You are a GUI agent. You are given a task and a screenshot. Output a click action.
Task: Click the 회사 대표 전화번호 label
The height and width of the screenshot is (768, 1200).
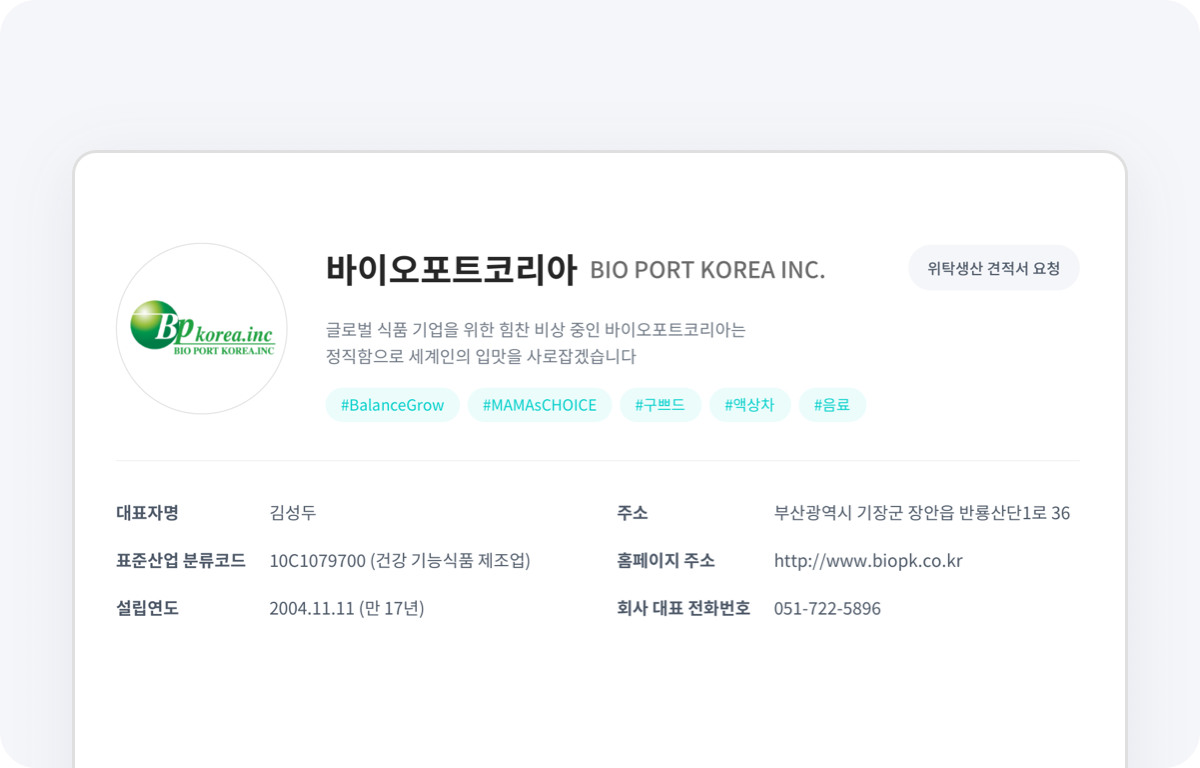[683, 608]
